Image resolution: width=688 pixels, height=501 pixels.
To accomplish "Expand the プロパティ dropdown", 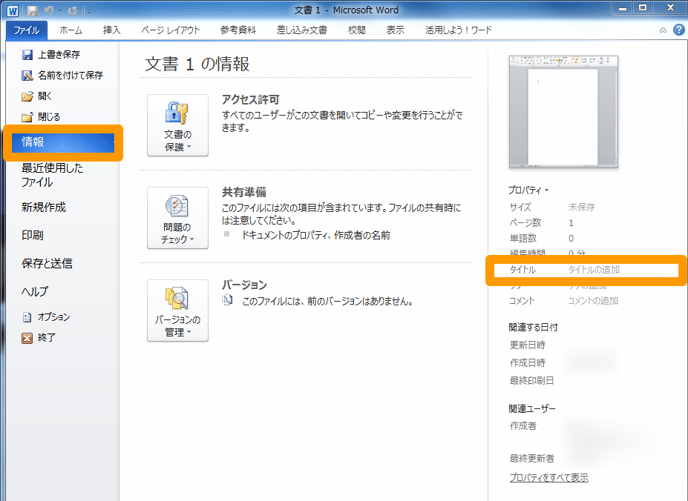I will pyautogui.click(x=528, y=190).
